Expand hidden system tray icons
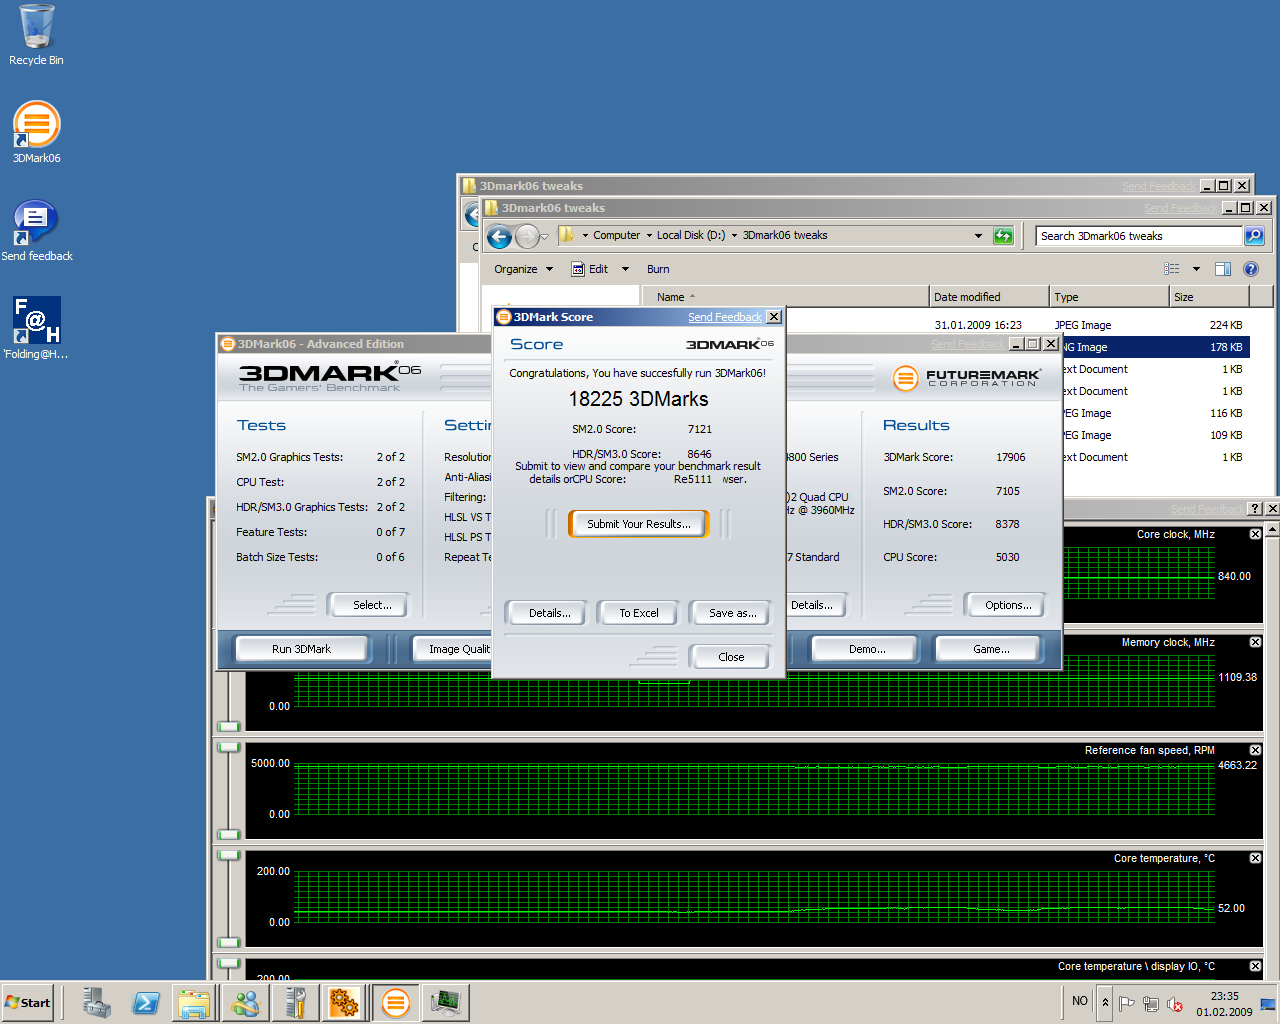This screenshot has width=1280, height=1024. pos(1105,1002)
